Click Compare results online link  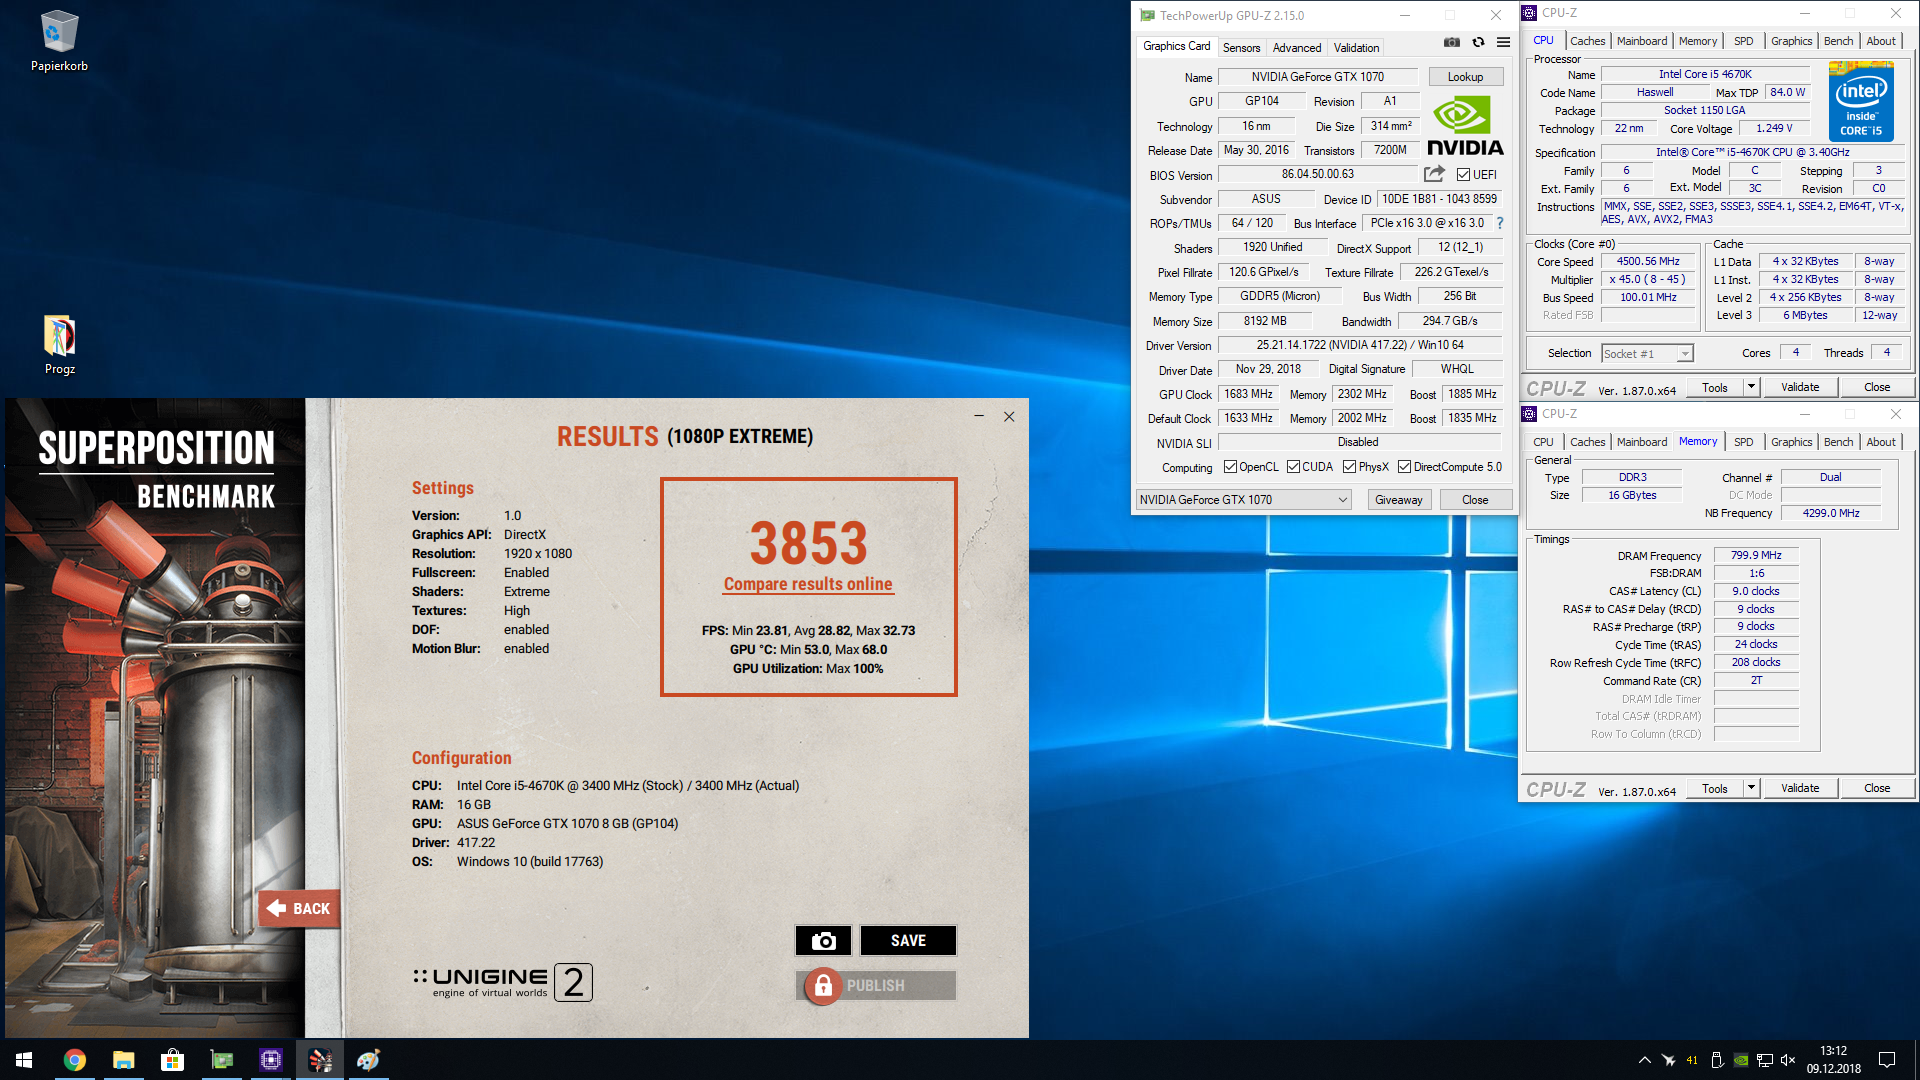coord(808,585)
